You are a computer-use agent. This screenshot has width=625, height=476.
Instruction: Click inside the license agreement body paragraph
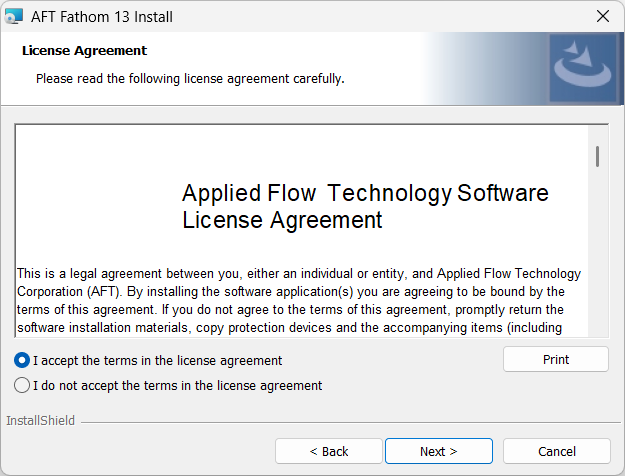(299, 301)
